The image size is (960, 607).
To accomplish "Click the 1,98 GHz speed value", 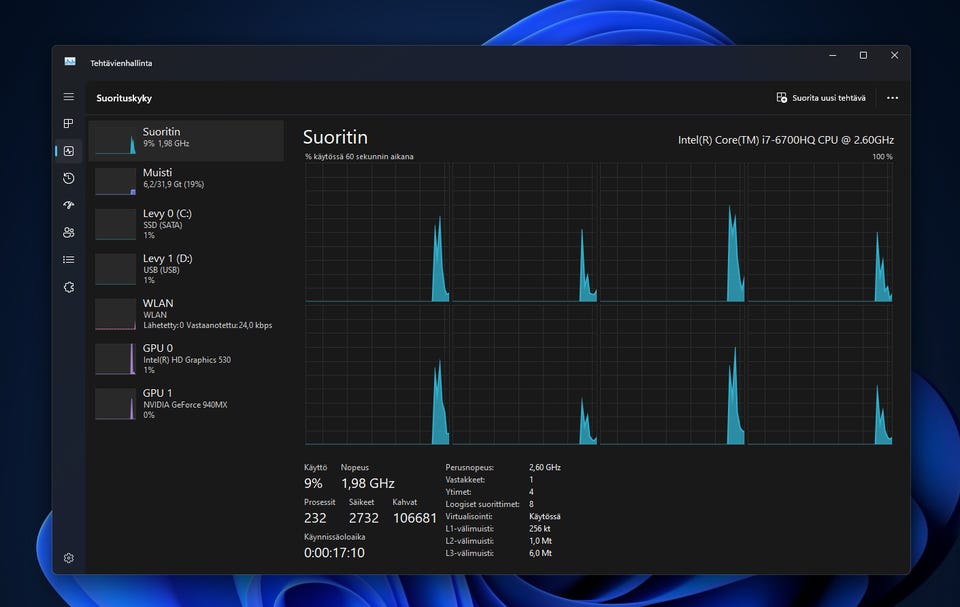I will (x=368, y=483).
